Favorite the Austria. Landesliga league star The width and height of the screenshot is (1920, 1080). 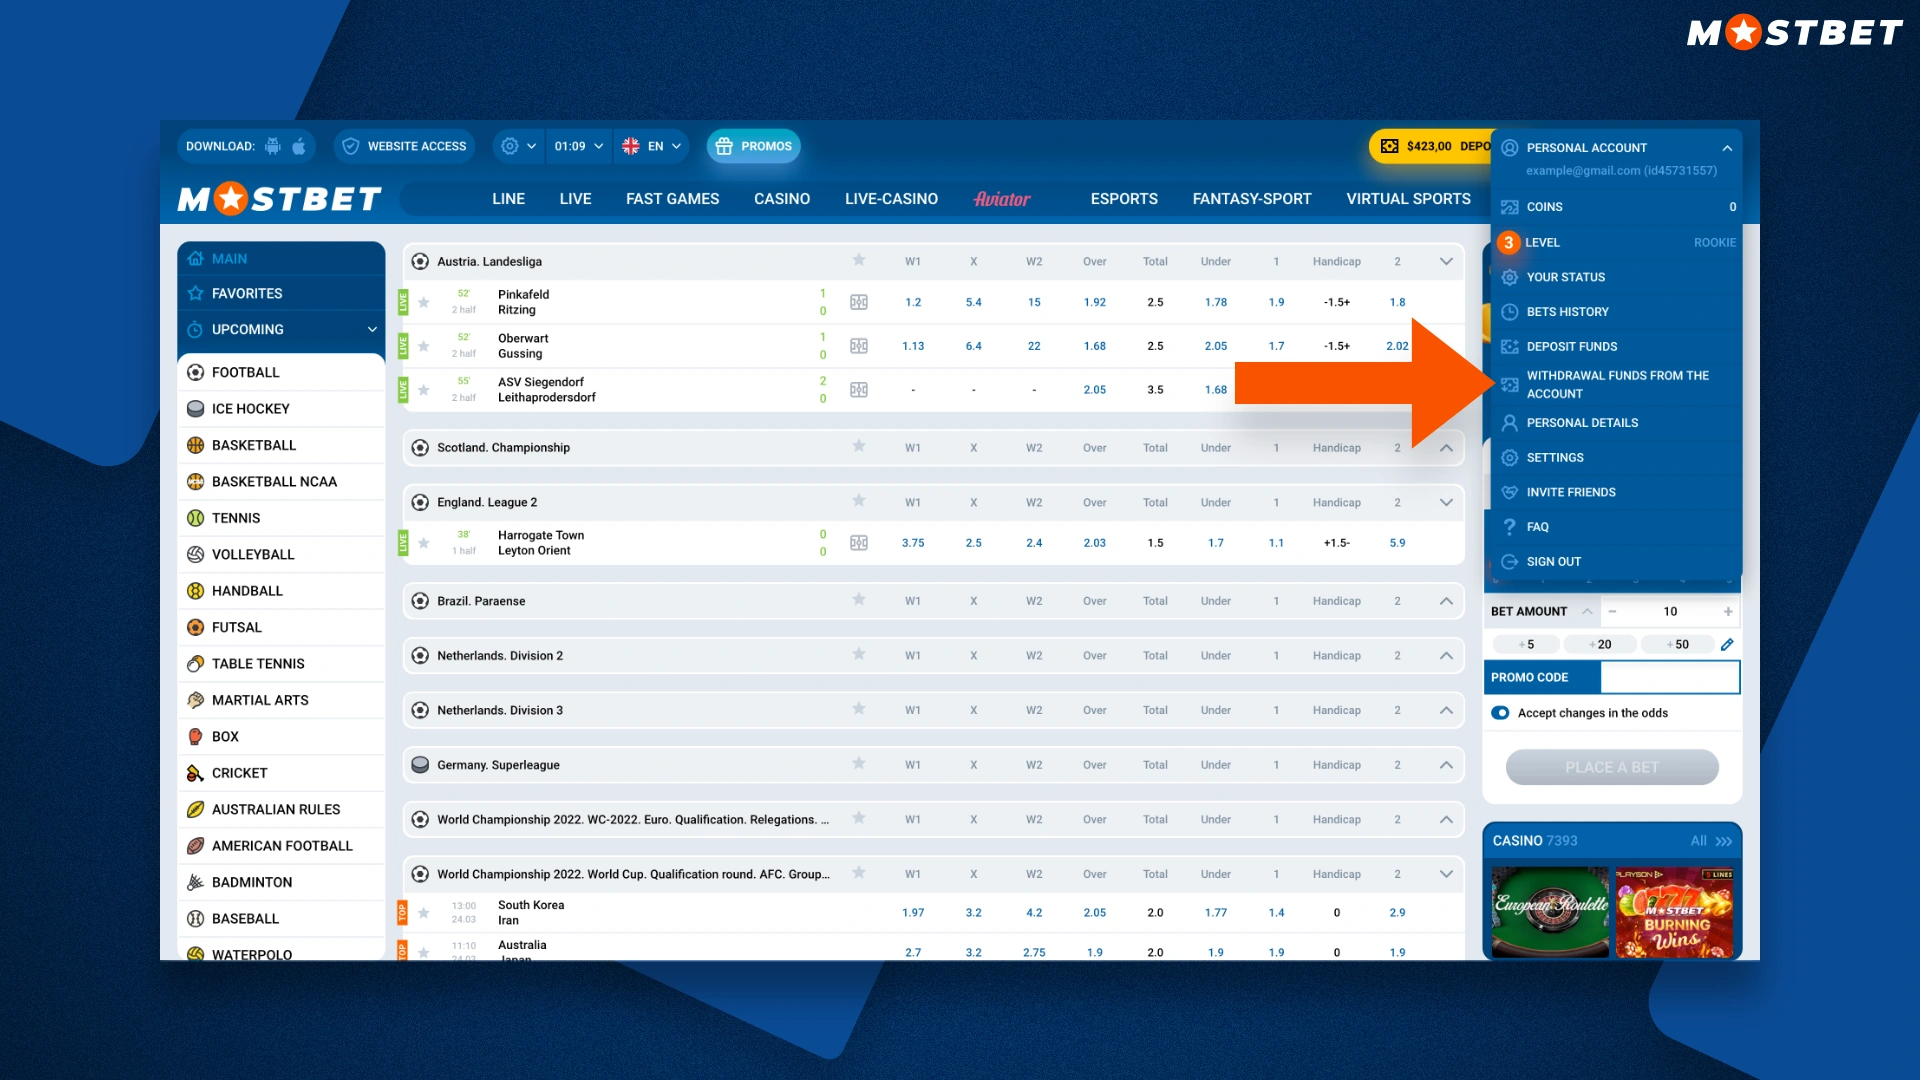(x=858, y=260)
